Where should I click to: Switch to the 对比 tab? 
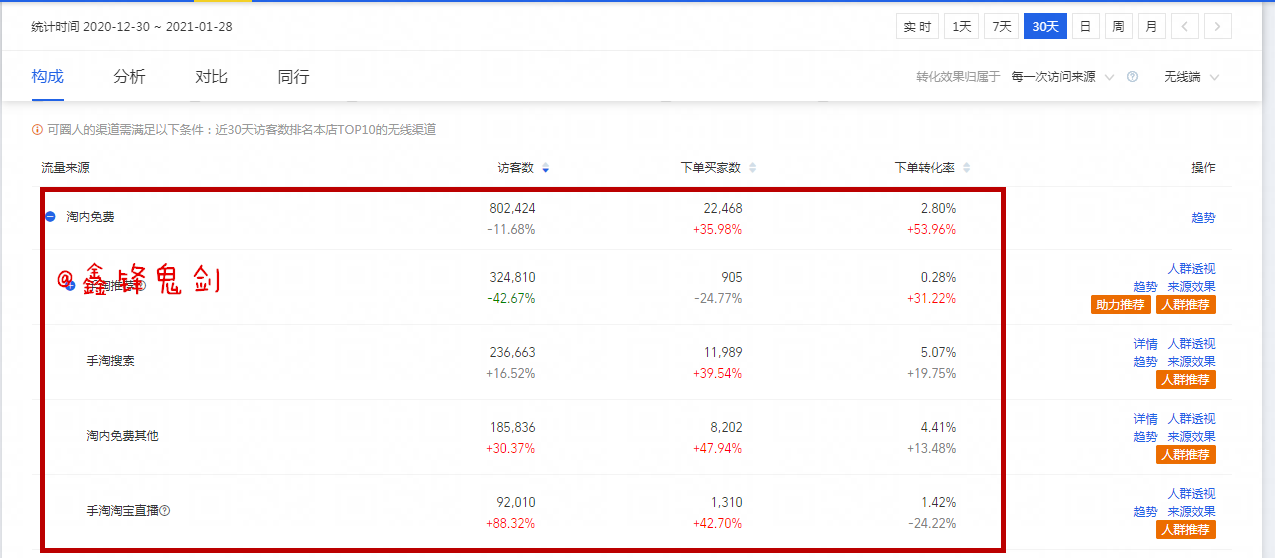click(x=211, y=77)
